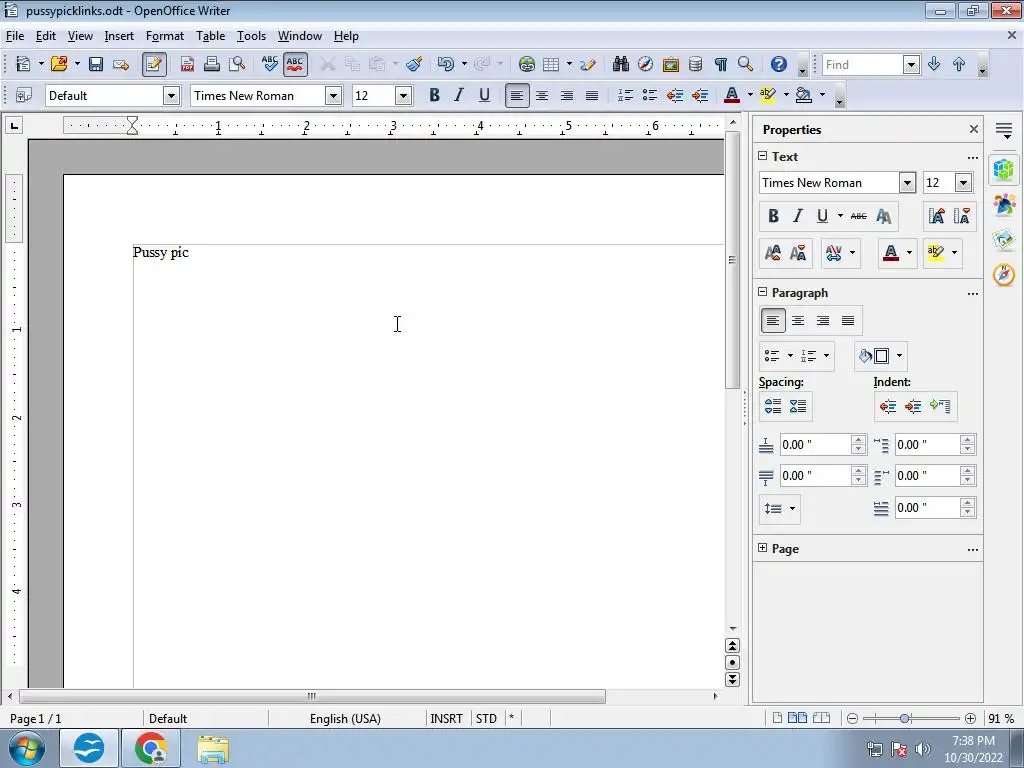Image resolution: width=1024 pixels, height=768 pixels.
Task: Open the sidebar Navigator tab icon
Action: coord(1004,275)
